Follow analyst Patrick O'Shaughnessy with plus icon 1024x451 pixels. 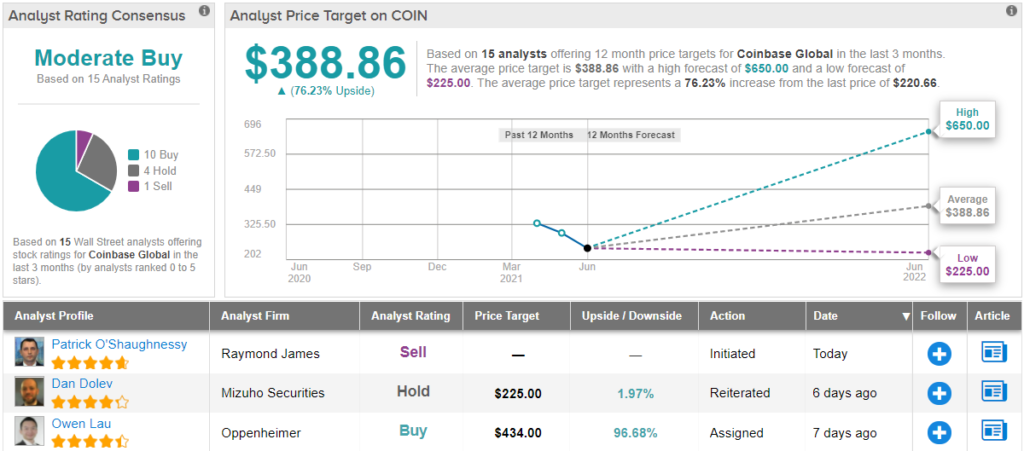pos(939,353)
